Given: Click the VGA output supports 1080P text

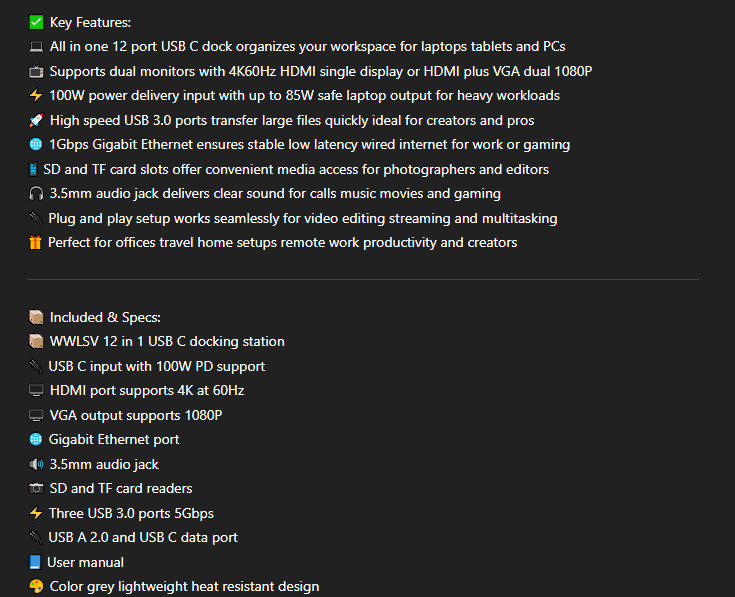Looking at the screenshot, I should [x=136, y=415].
